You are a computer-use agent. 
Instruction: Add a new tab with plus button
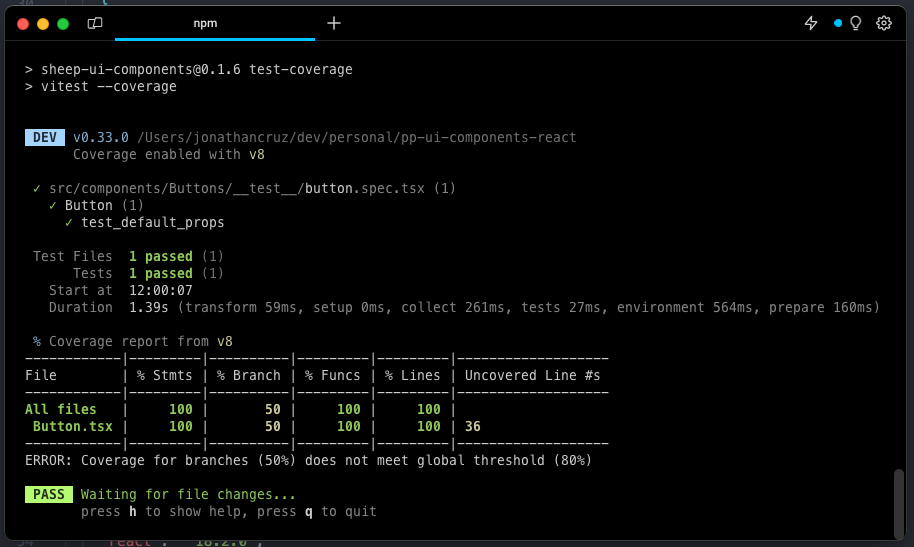333,23
